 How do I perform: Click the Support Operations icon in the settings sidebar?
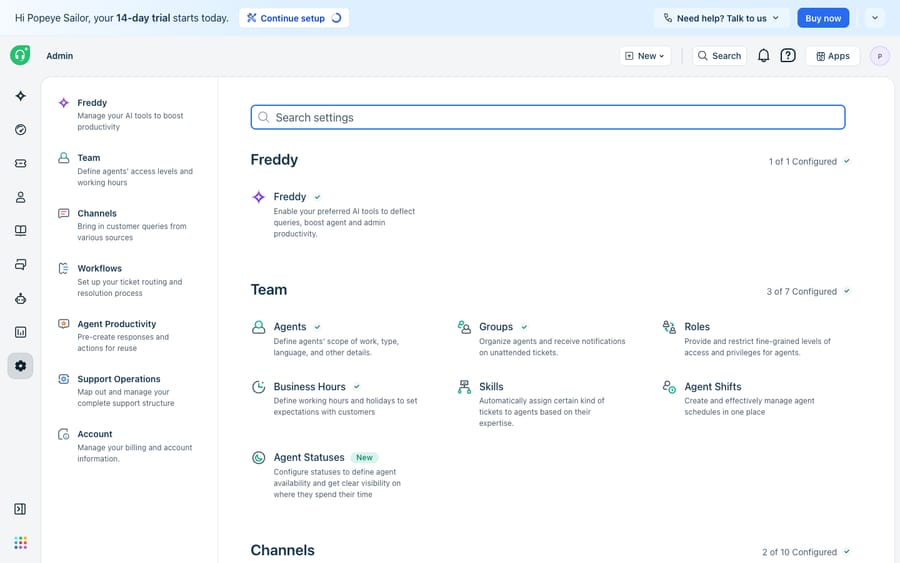pyautogui.click(x=64, y=379)
